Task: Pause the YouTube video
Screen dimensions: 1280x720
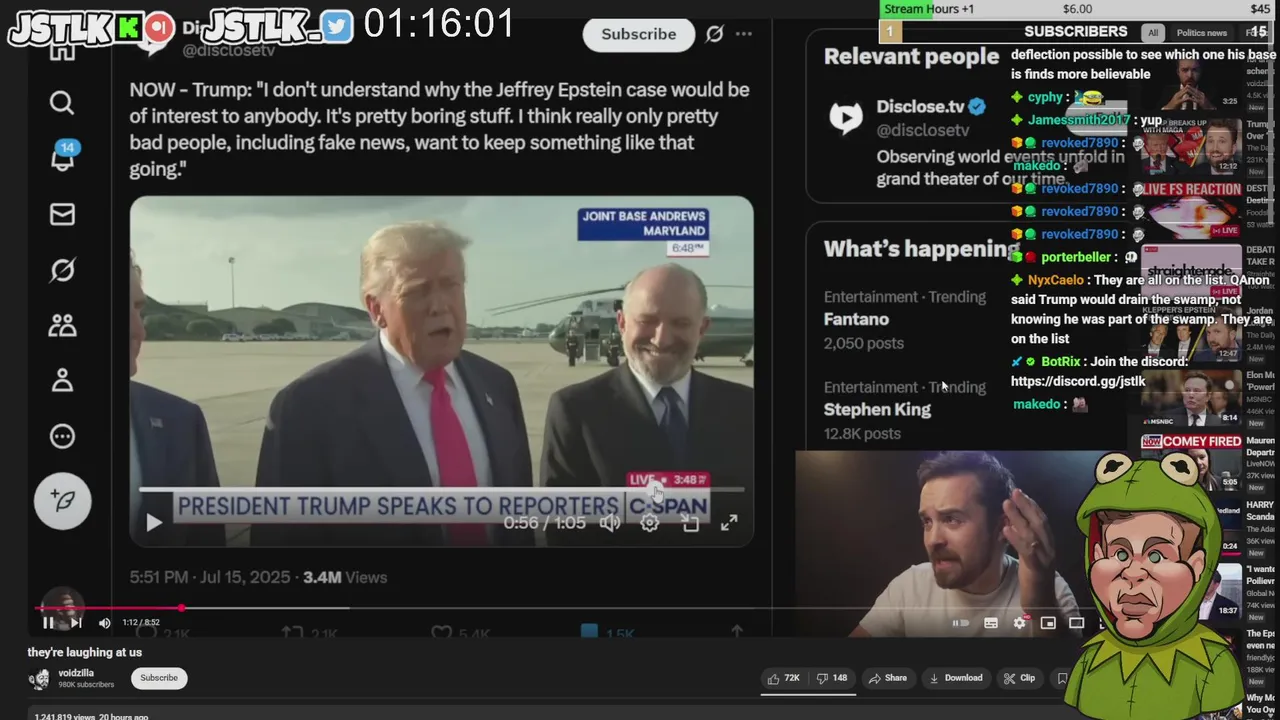Action: click(x=48, y=622)
